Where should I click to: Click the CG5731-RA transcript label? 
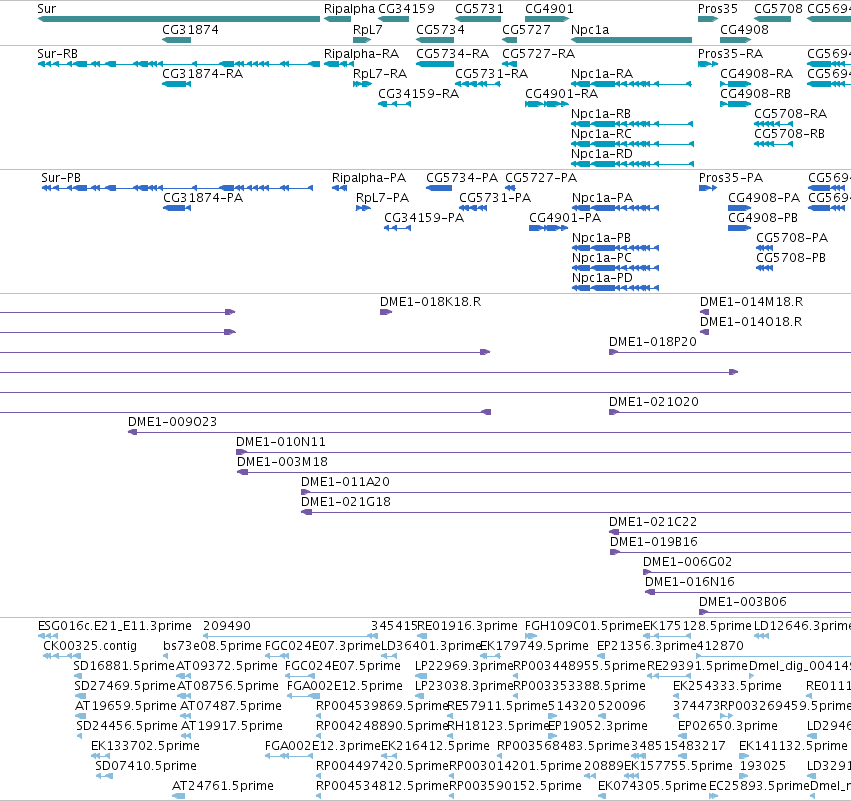coord(491,73)
